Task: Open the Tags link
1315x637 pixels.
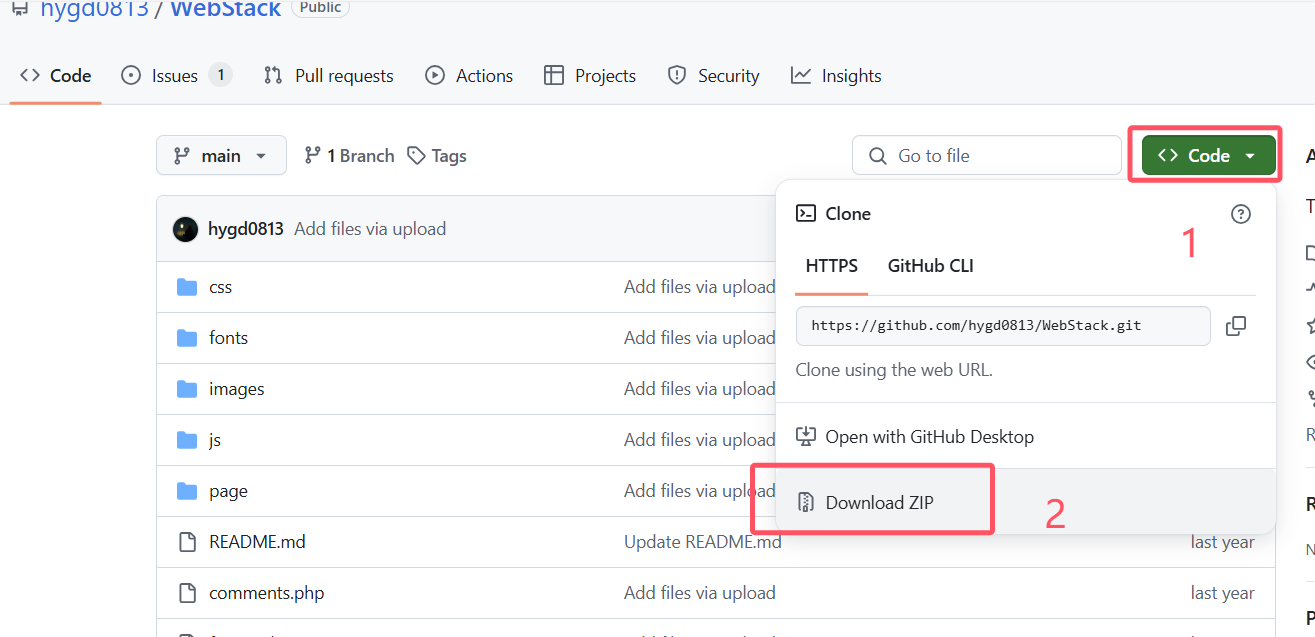Action: click(x=437, y=156)
